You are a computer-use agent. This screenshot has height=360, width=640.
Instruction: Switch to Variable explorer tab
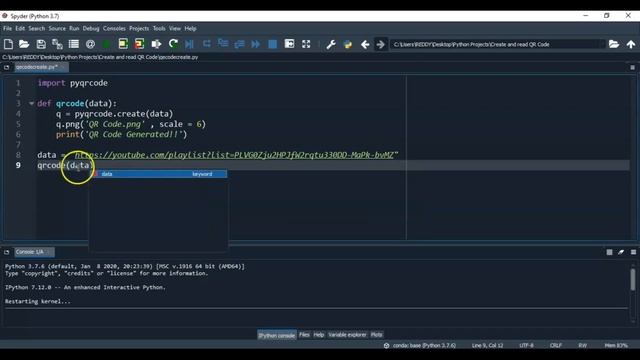pos(347,335)
